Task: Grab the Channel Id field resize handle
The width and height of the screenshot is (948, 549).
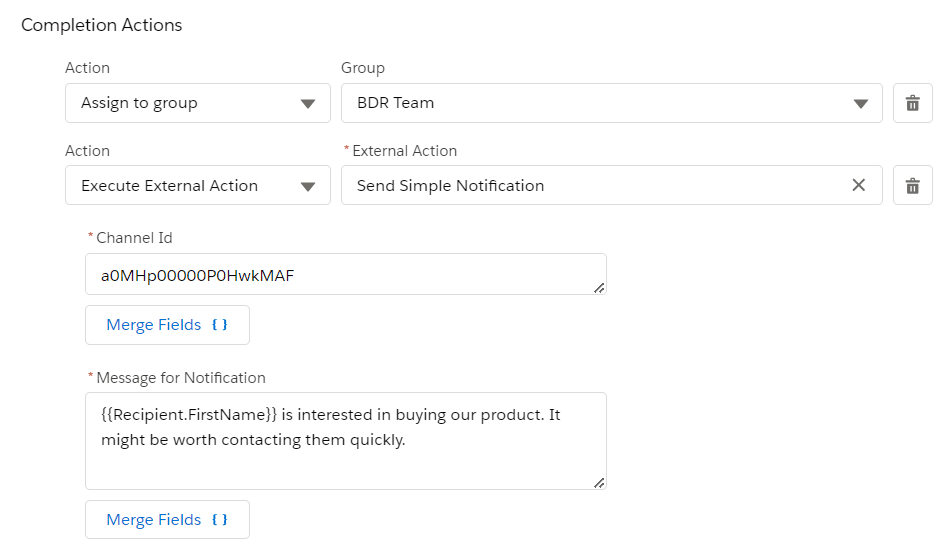Action: click(599, 288)
